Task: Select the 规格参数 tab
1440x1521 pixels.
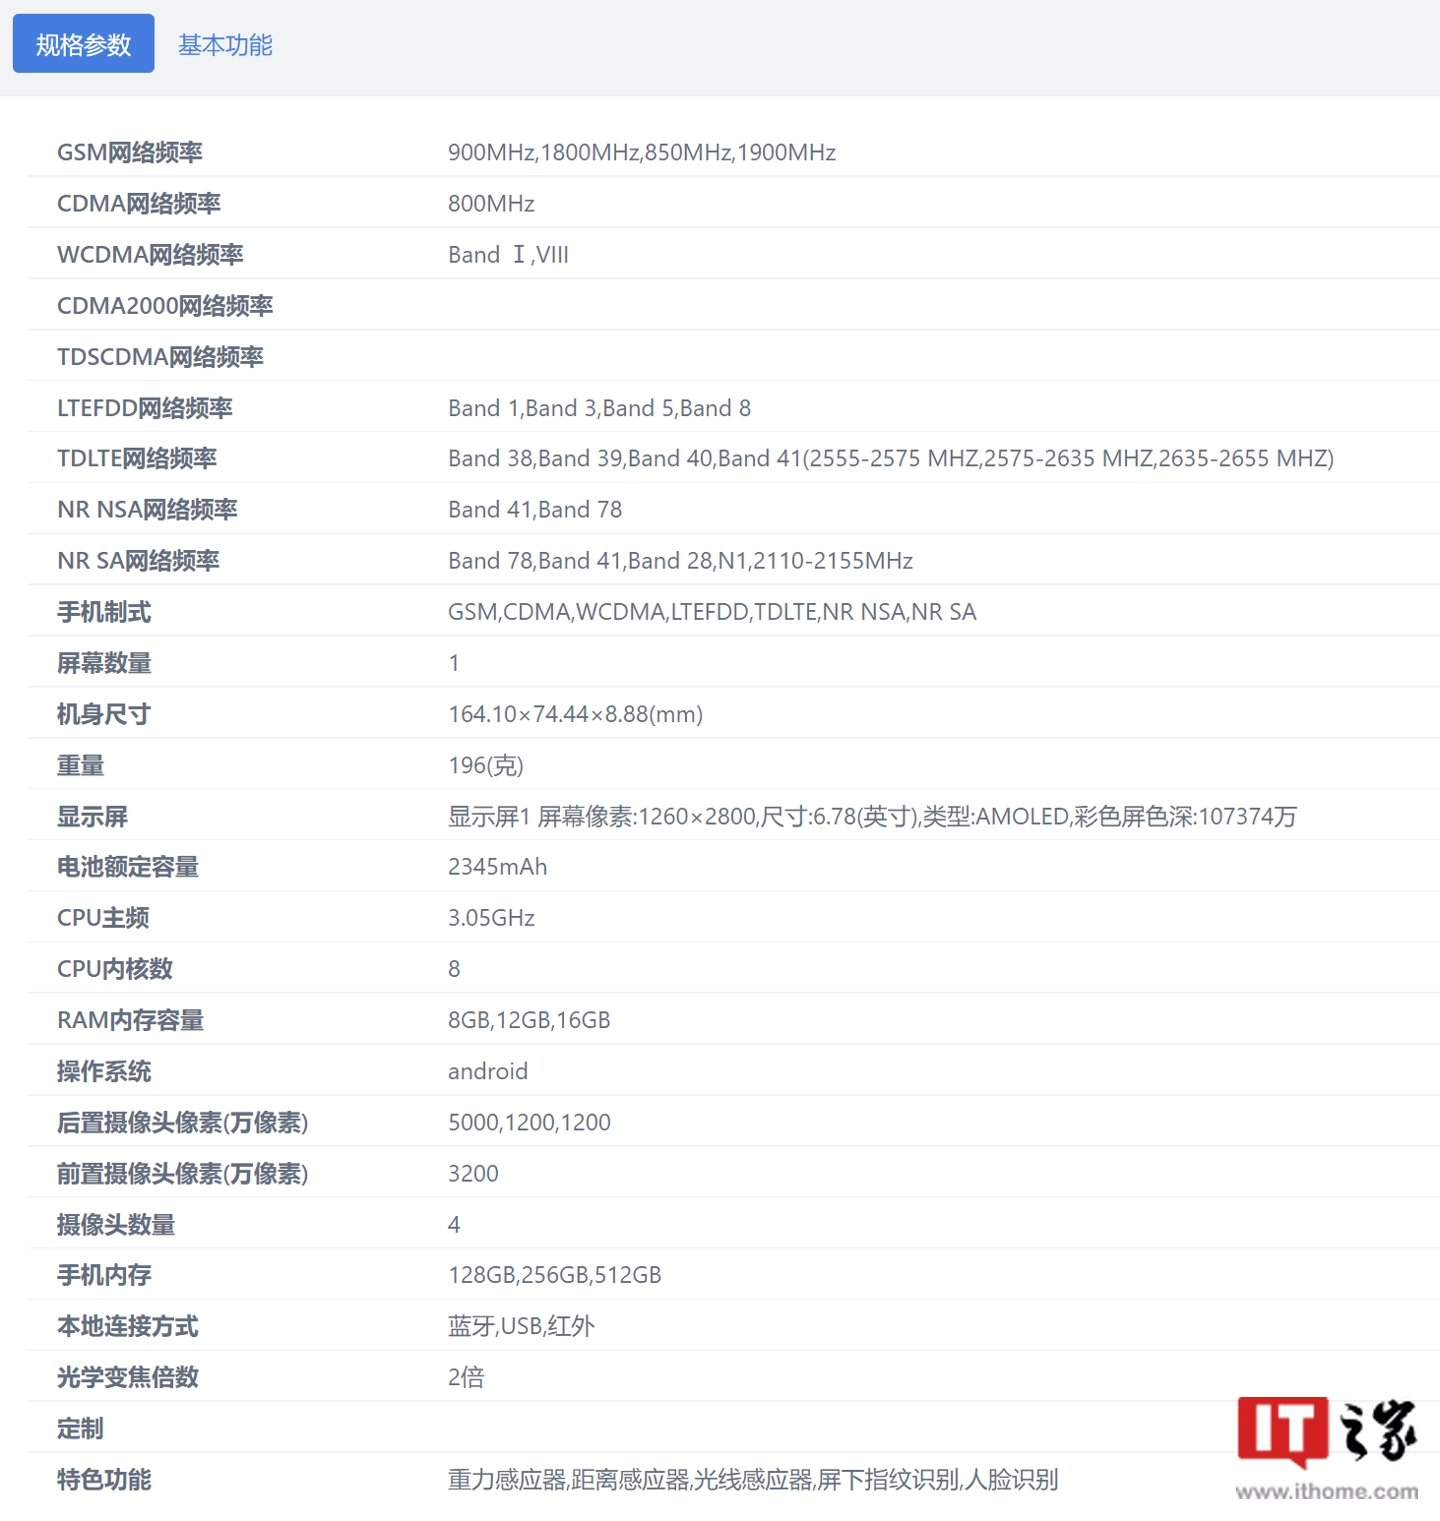Action: click(83, 43)
